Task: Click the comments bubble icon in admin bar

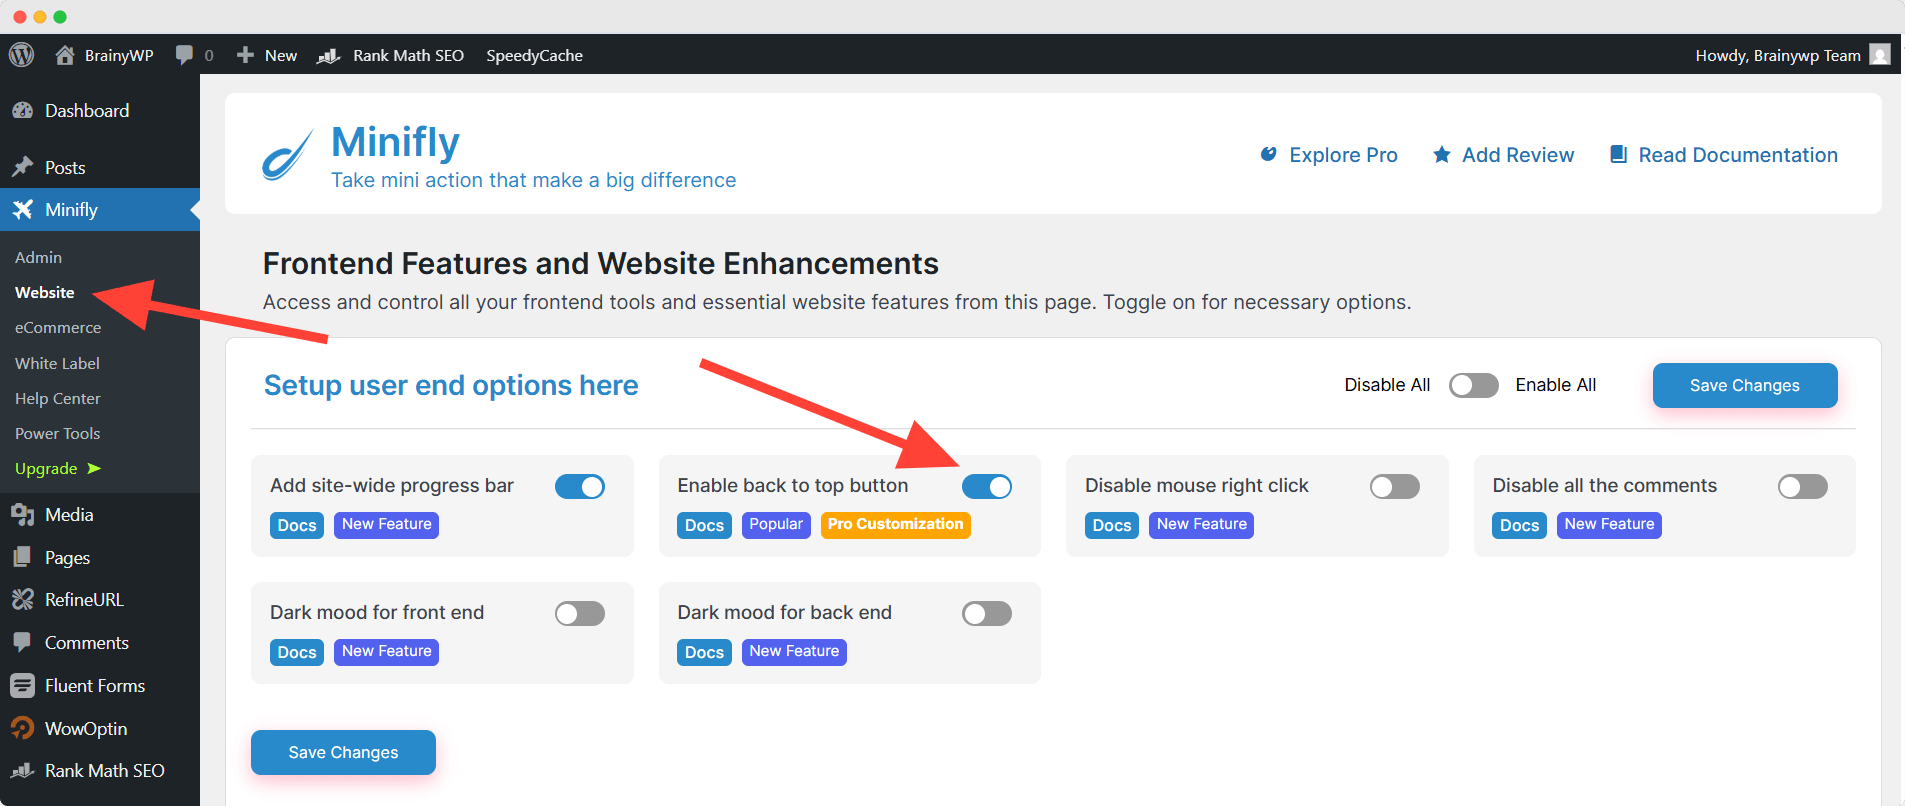Action: point(184,55)
